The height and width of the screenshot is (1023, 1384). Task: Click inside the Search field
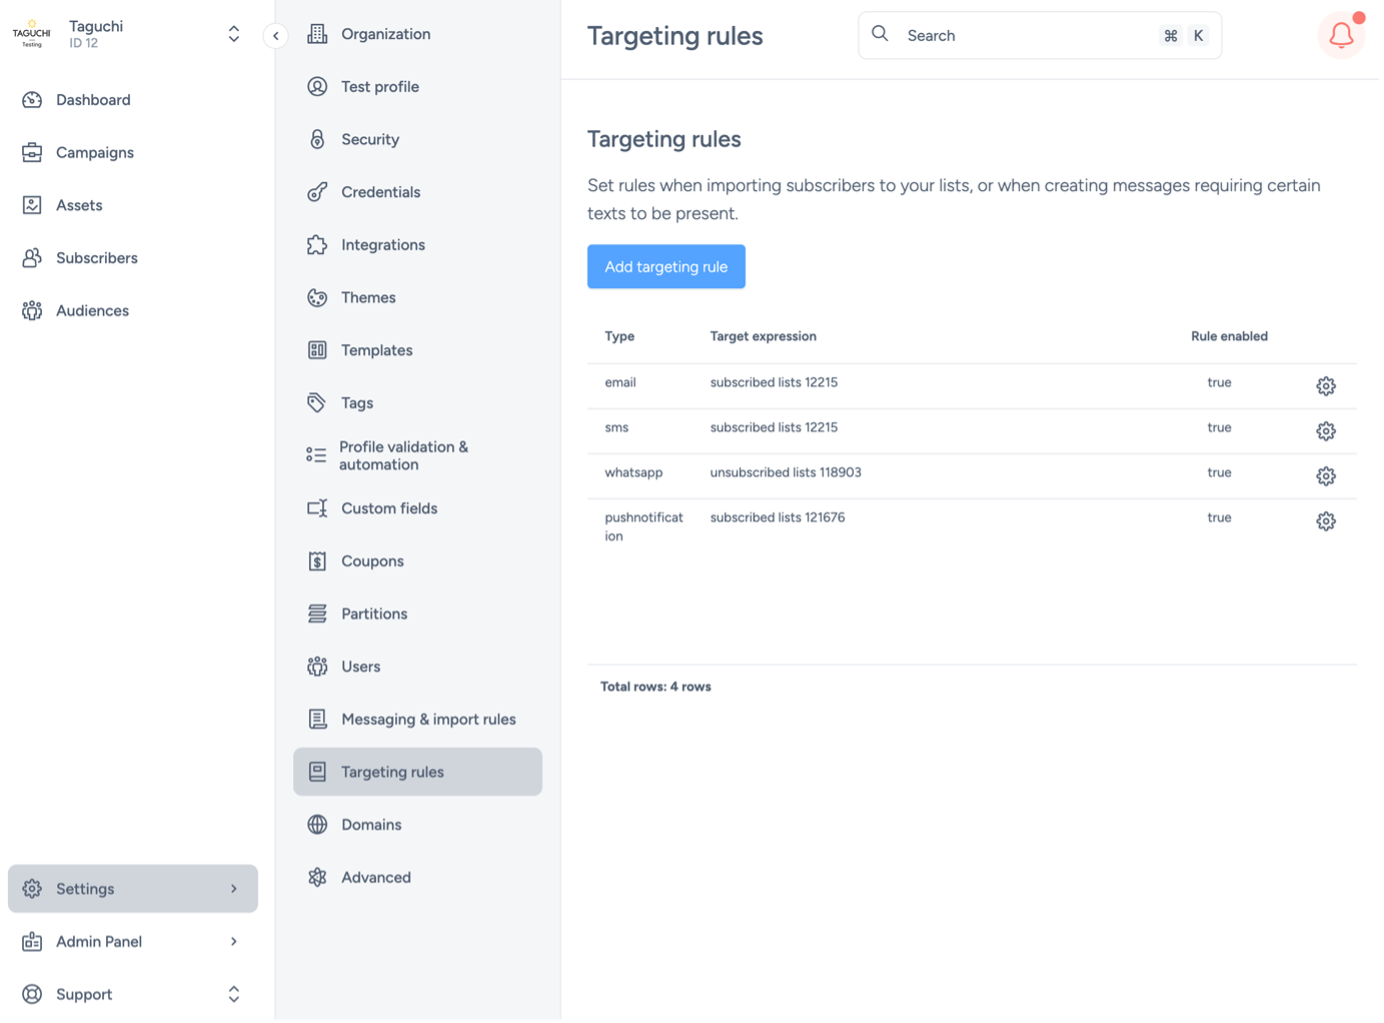point(1010,34)
